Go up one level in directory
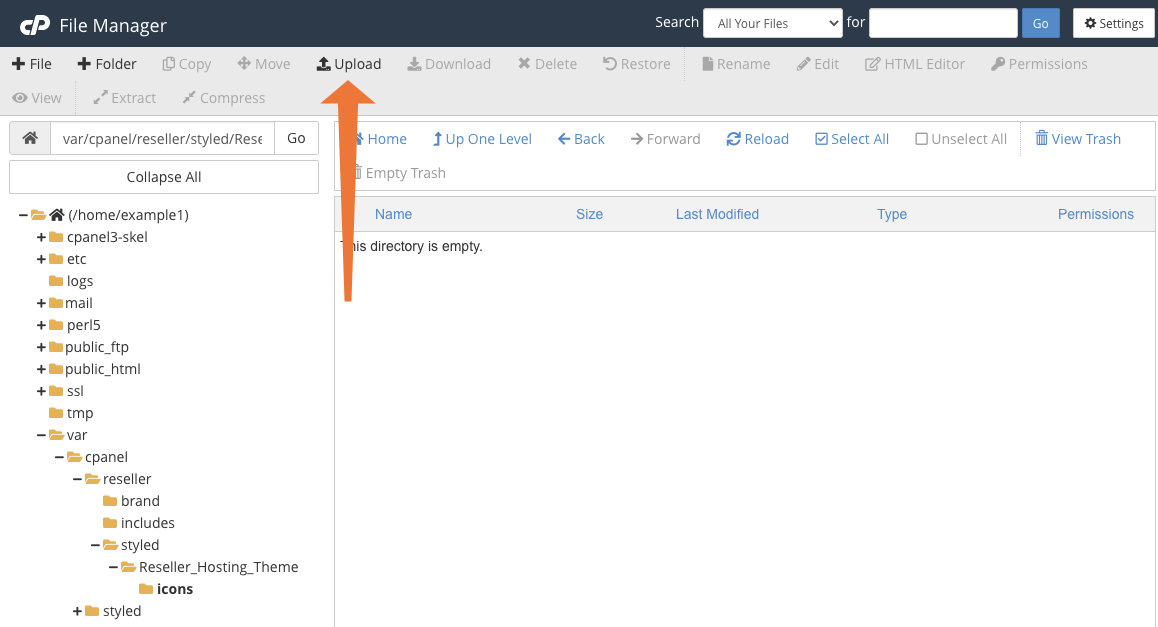Viewport: 1158px width, 627px height. coord(481,139)
